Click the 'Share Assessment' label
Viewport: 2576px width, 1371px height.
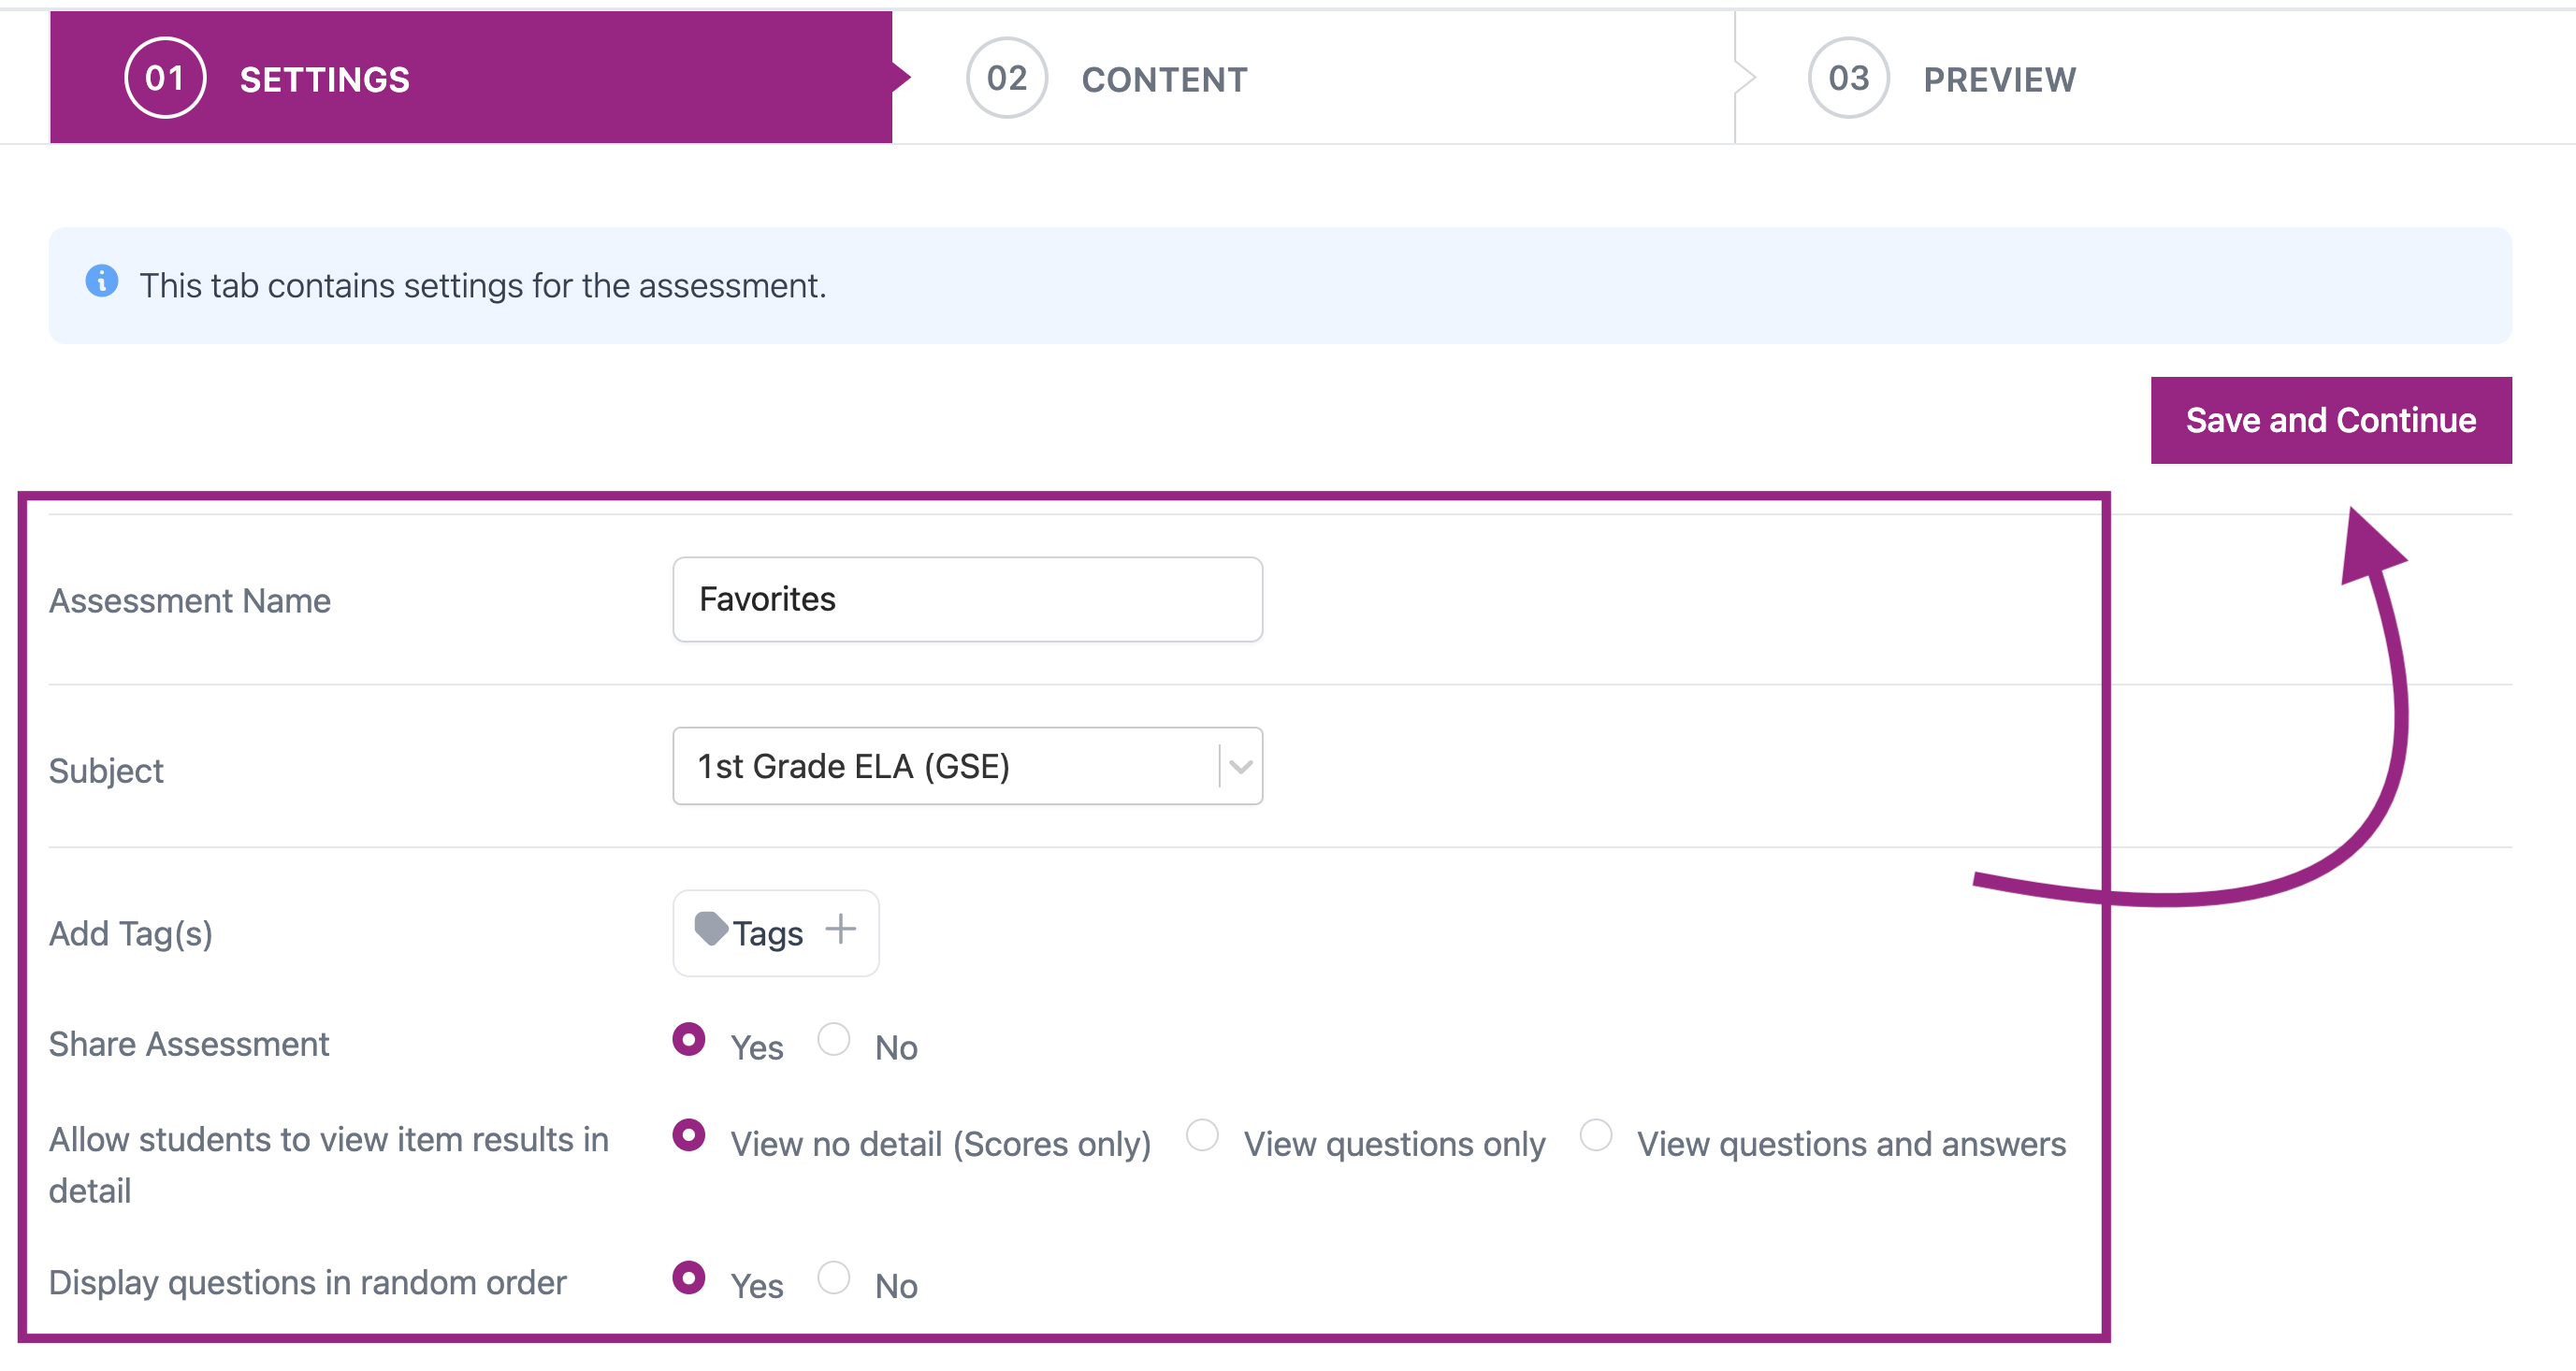point(189,1044)
